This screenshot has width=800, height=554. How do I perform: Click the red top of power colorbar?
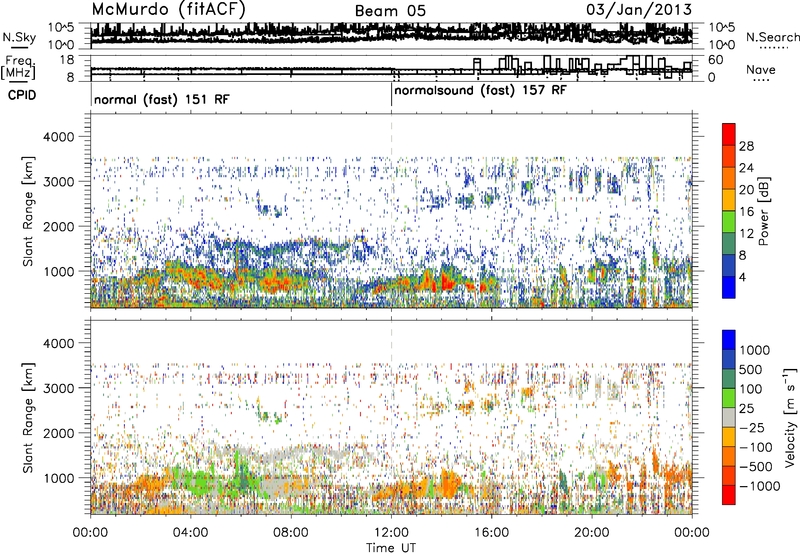729,134
